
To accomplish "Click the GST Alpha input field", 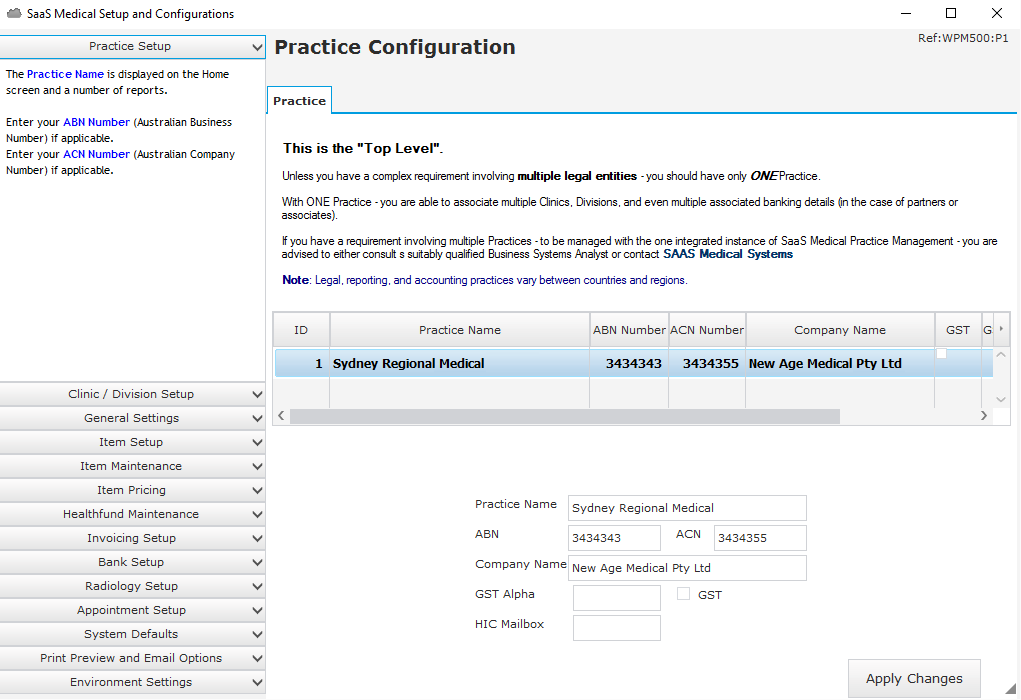I will [x=617, y=598].
